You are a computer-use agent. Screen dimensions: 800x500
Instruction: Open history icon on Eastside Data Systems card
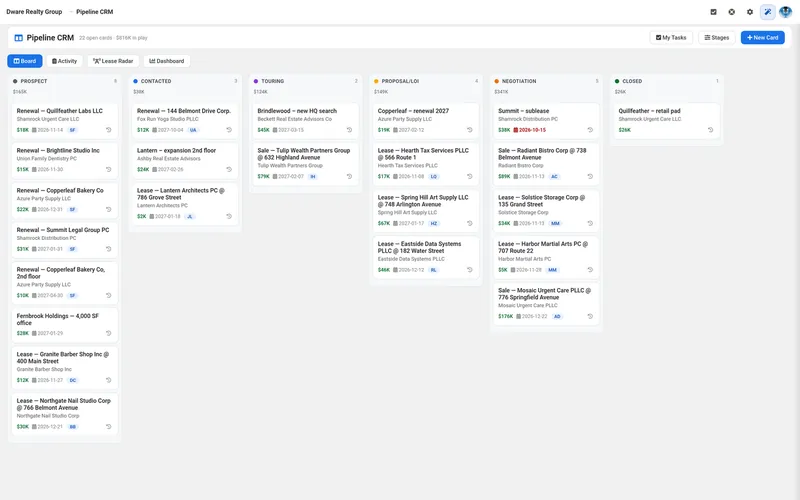[x=470, y=270]
